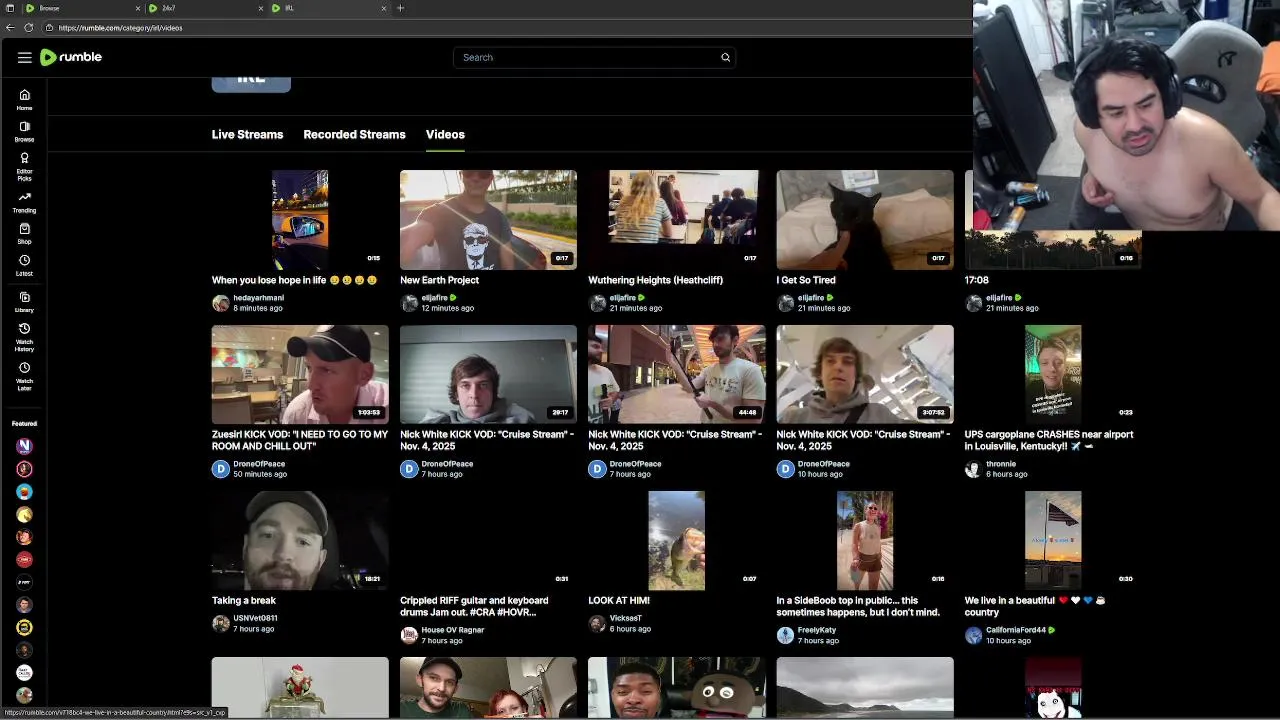Open 'Crippled RIFF guitar and keyboard' title
Image resolution: width=1280 pixels, height=720 pixels.
pos(474,606)
